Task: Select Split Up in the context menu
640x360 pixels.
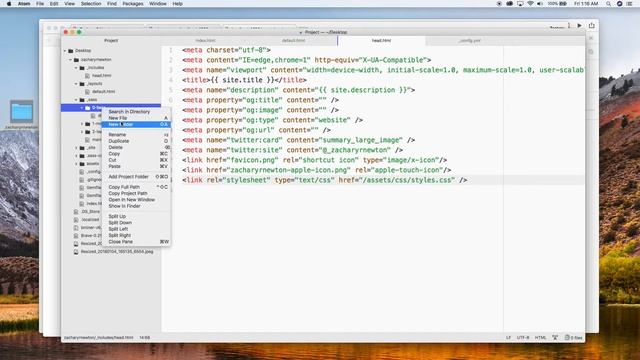Action: pos(136,216)
